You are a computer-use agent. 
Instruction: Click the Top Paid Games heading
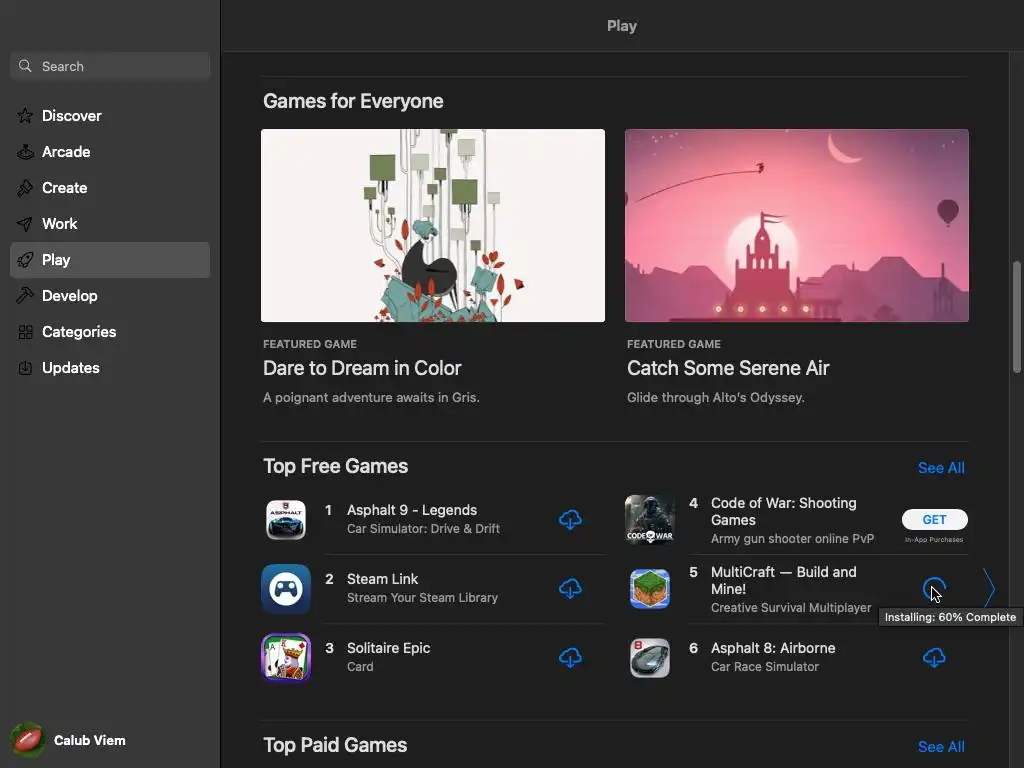335,745
